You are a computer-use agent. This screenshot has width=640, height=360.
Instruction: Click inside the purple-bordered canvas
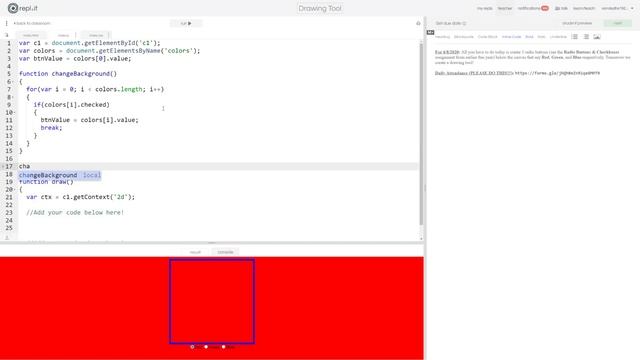[x=212, y=302]
